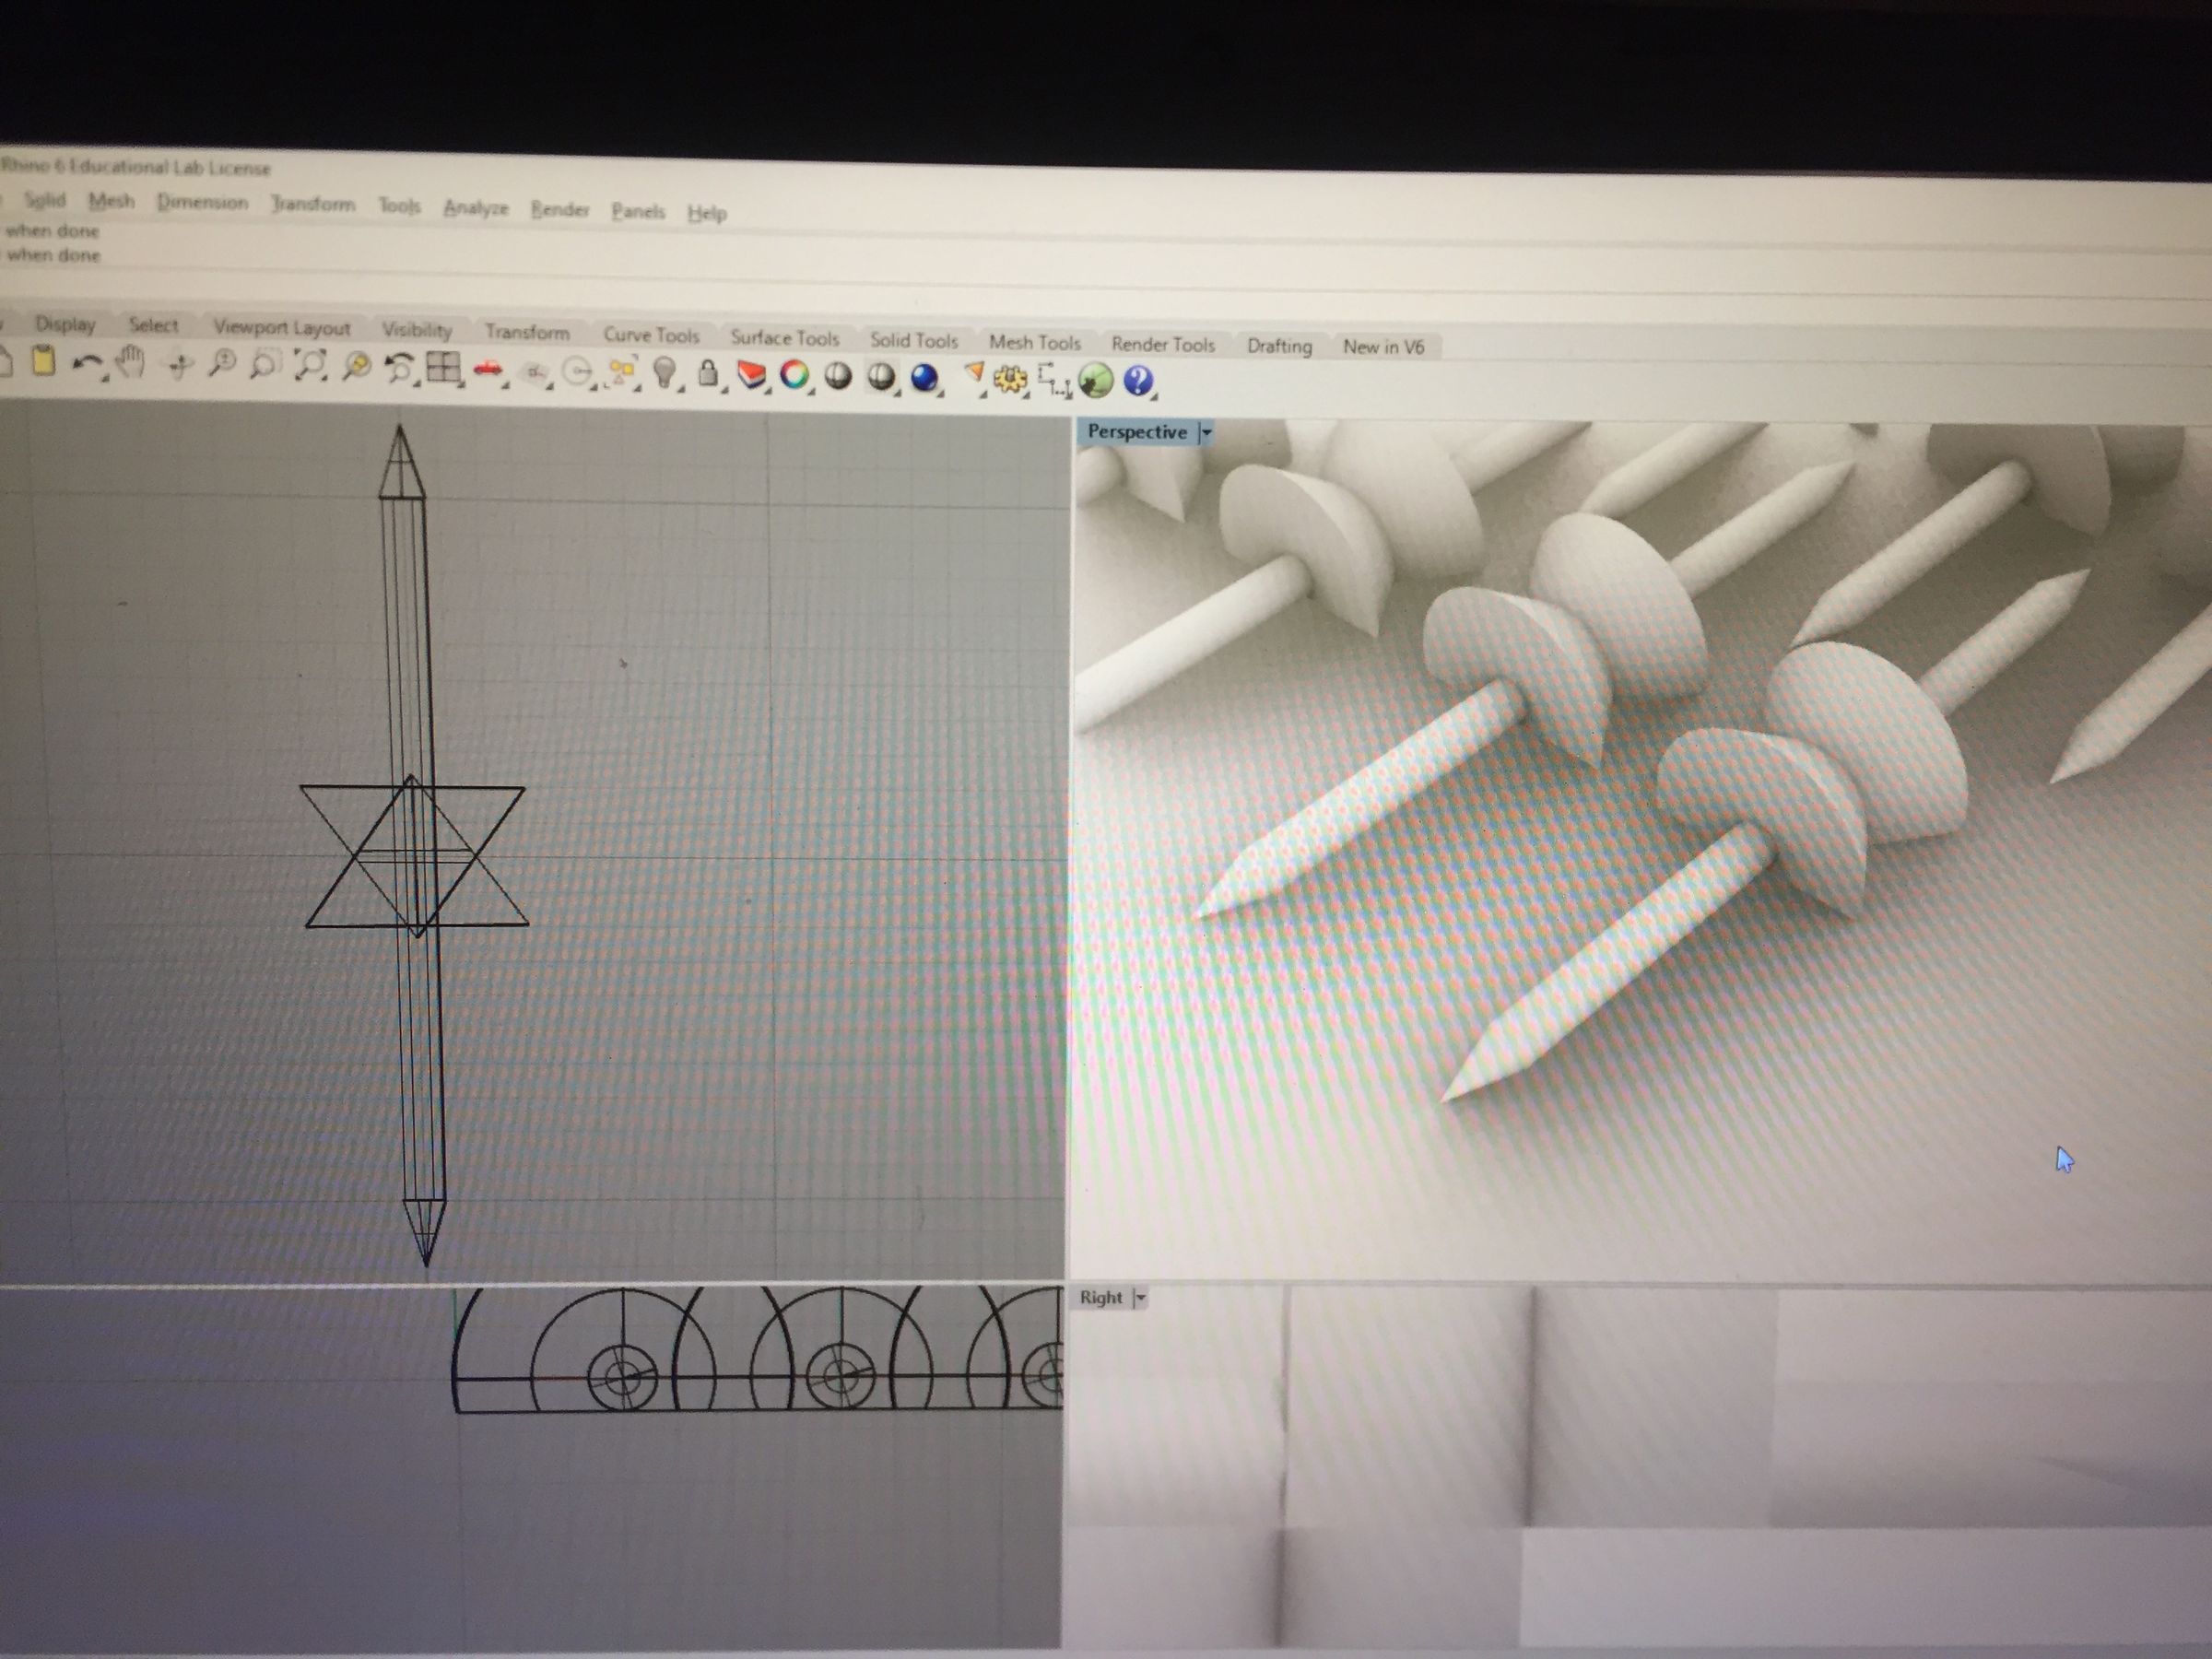The width and height of the screenshot is (2212, 1659).
Task: Open the color wheel Object Properties icon
Action: pyautogui.click(x=794, y=375)
